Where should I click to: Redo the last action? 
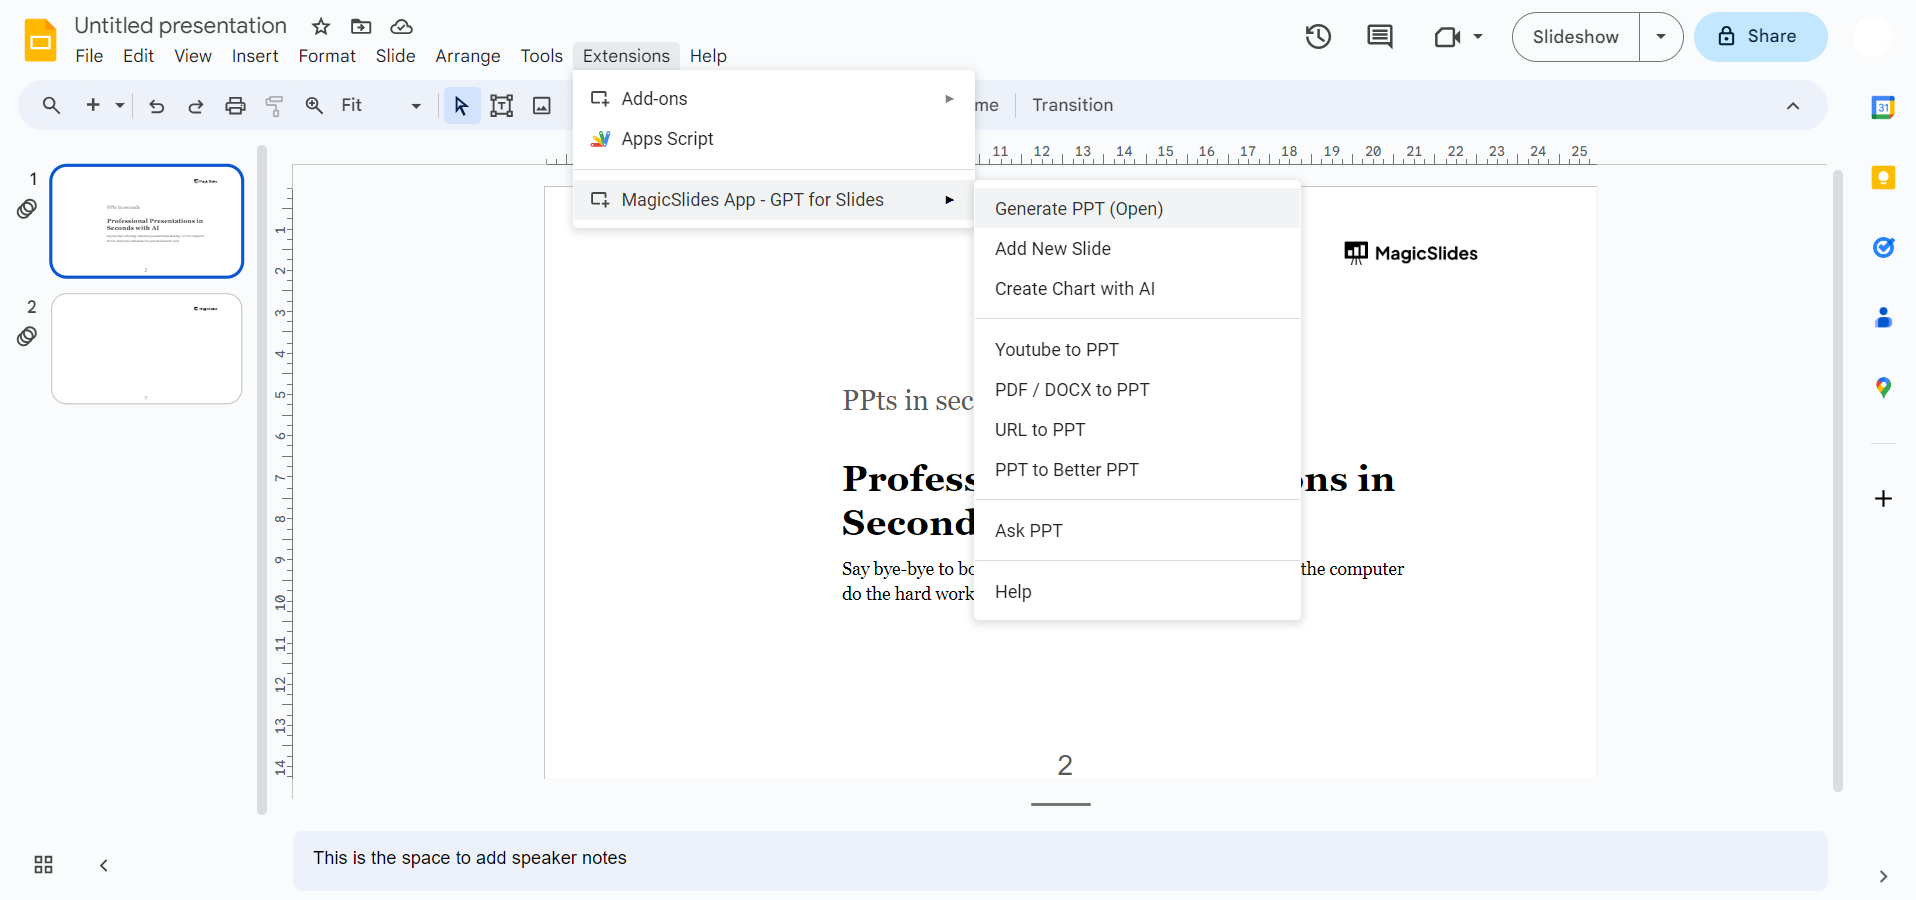pos(196,105)
